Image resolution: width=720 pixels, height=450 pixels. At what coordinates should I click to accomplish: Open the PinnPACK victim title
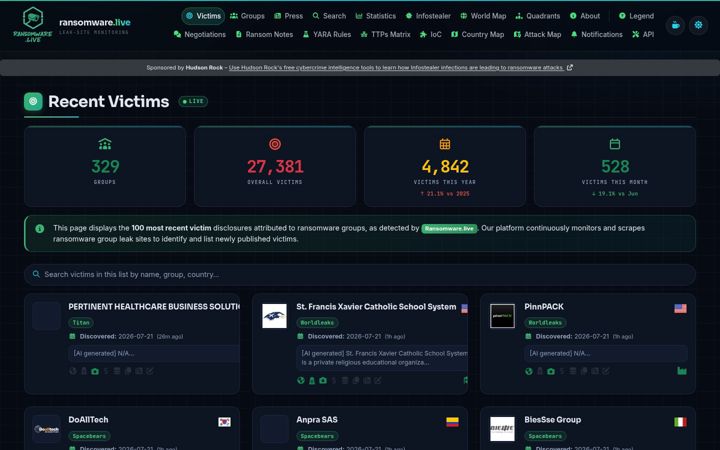coord(544,307)
